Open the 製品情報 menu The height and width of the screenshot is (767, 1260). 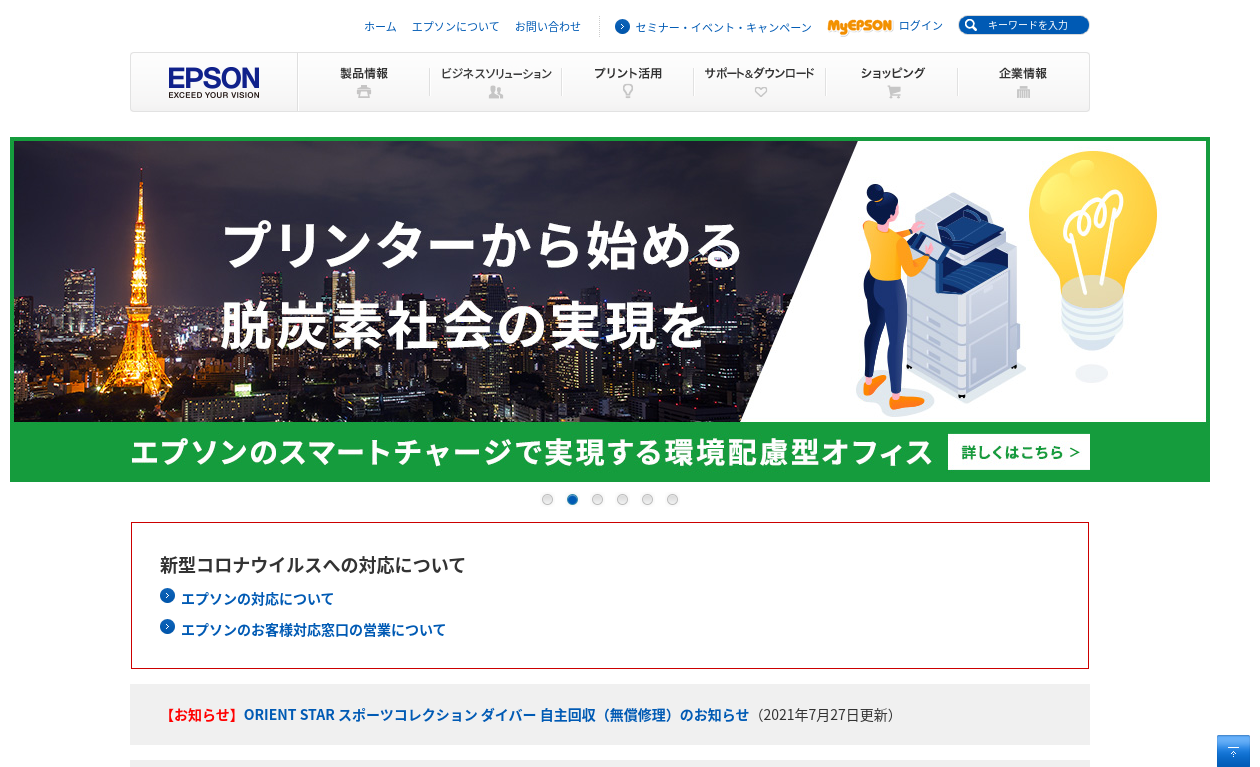364,82
